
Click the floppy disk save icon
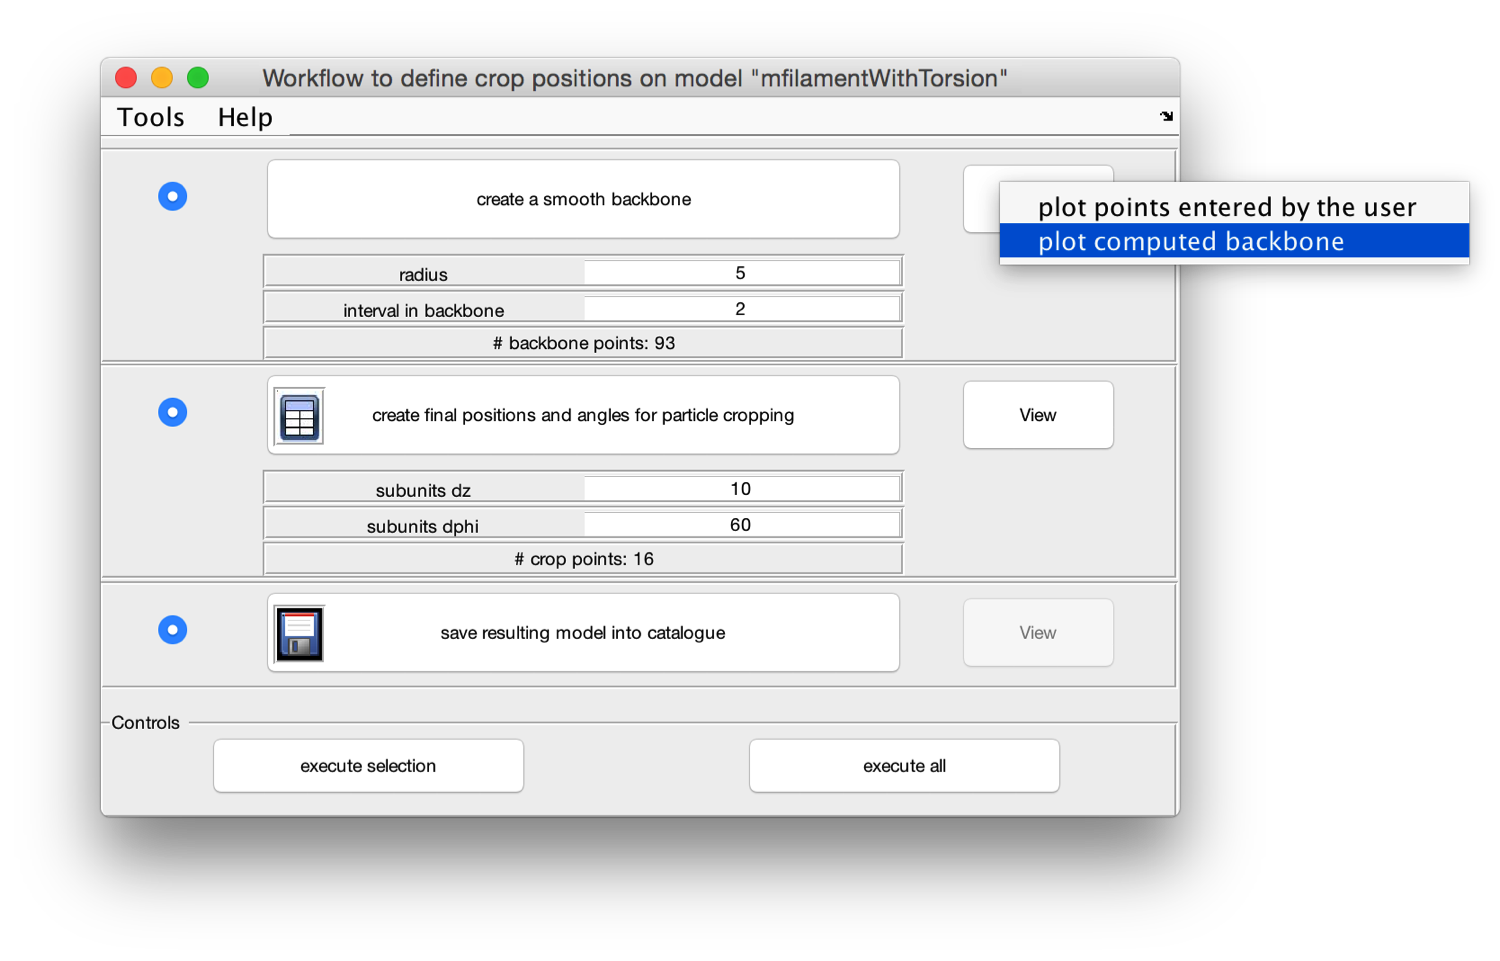pos(299,633)
